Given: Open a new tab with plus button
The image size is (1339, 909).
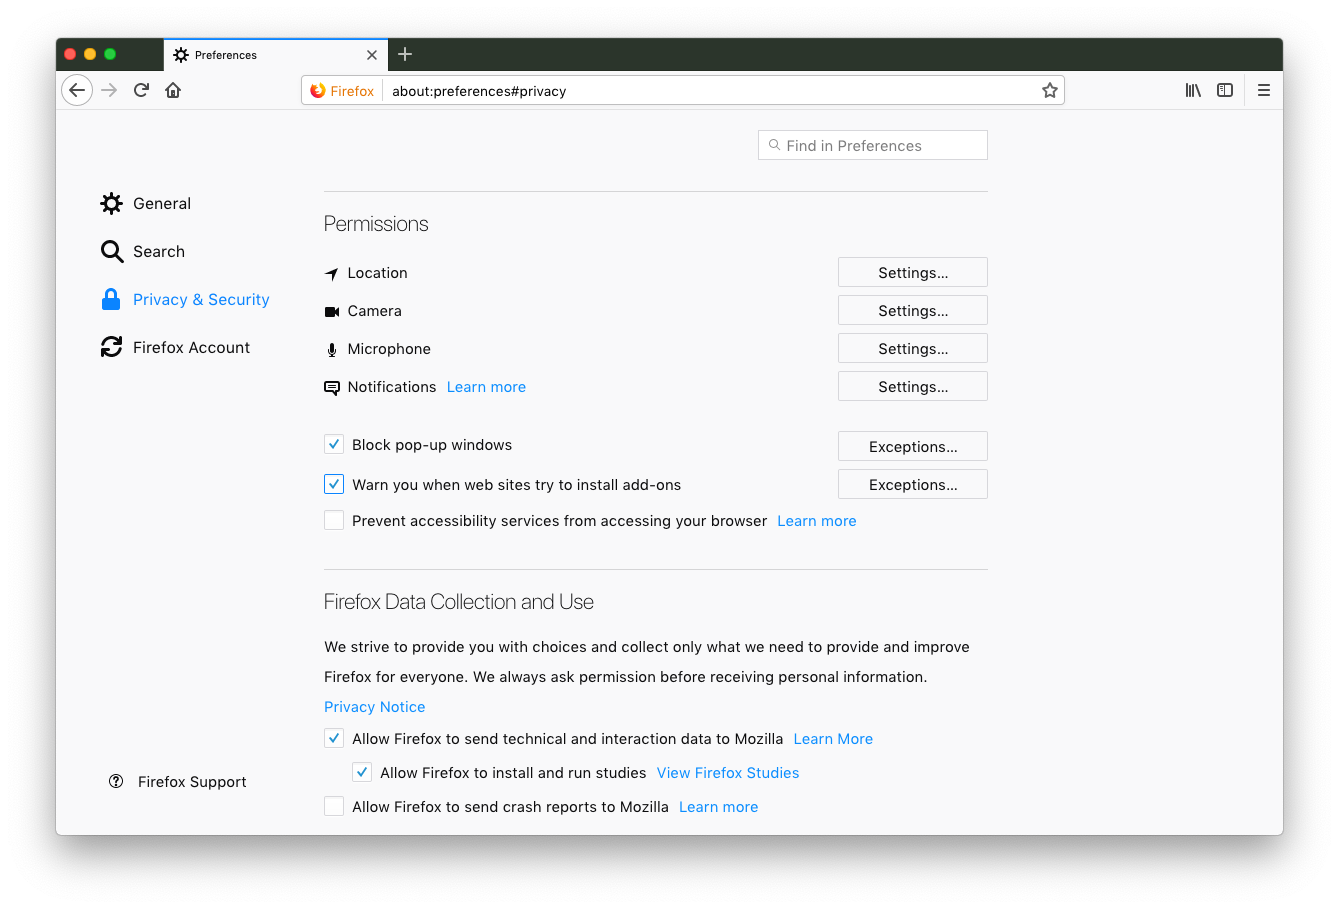Looking at the screenshot, I should [405, 54].
